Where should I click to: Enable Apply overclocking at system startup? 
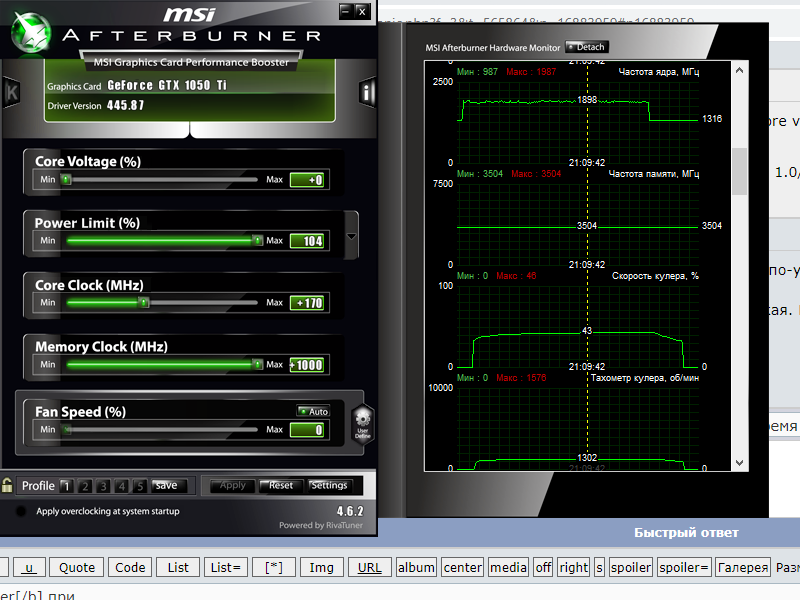point(21,511)
